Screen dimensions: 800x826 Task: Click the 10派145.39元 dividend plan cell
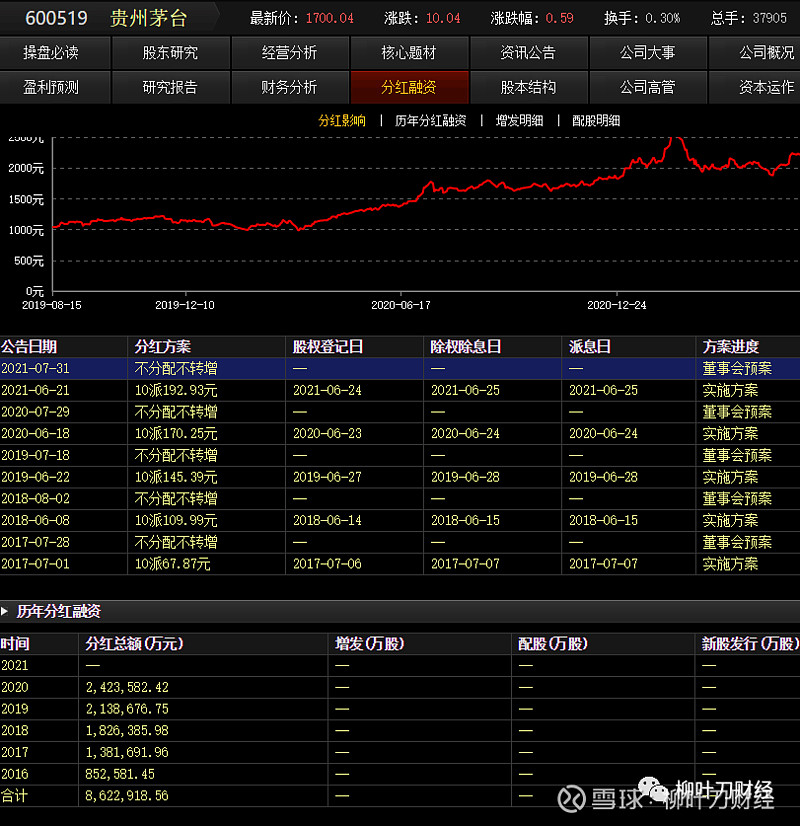(x=176, y=477)
